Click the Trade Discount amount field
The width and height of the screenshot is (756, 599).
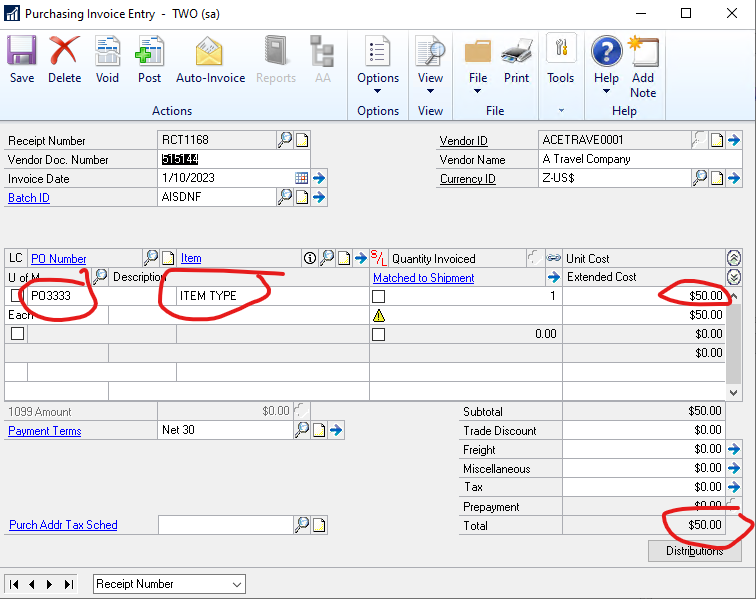pos(644,430)
